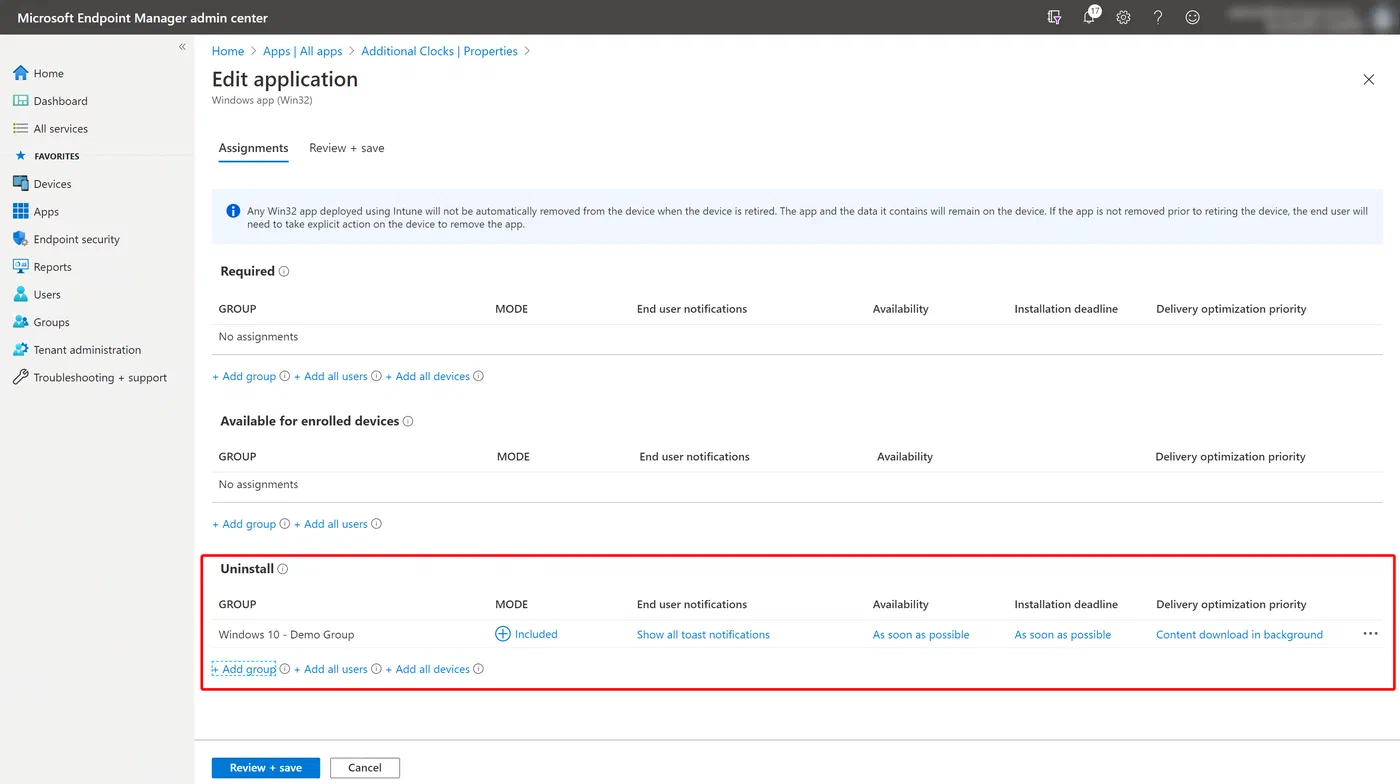This screenshot has width=1400, height=784.
Task: Open more options ellipsis for Demo Group row
Action: (1370, 633)
